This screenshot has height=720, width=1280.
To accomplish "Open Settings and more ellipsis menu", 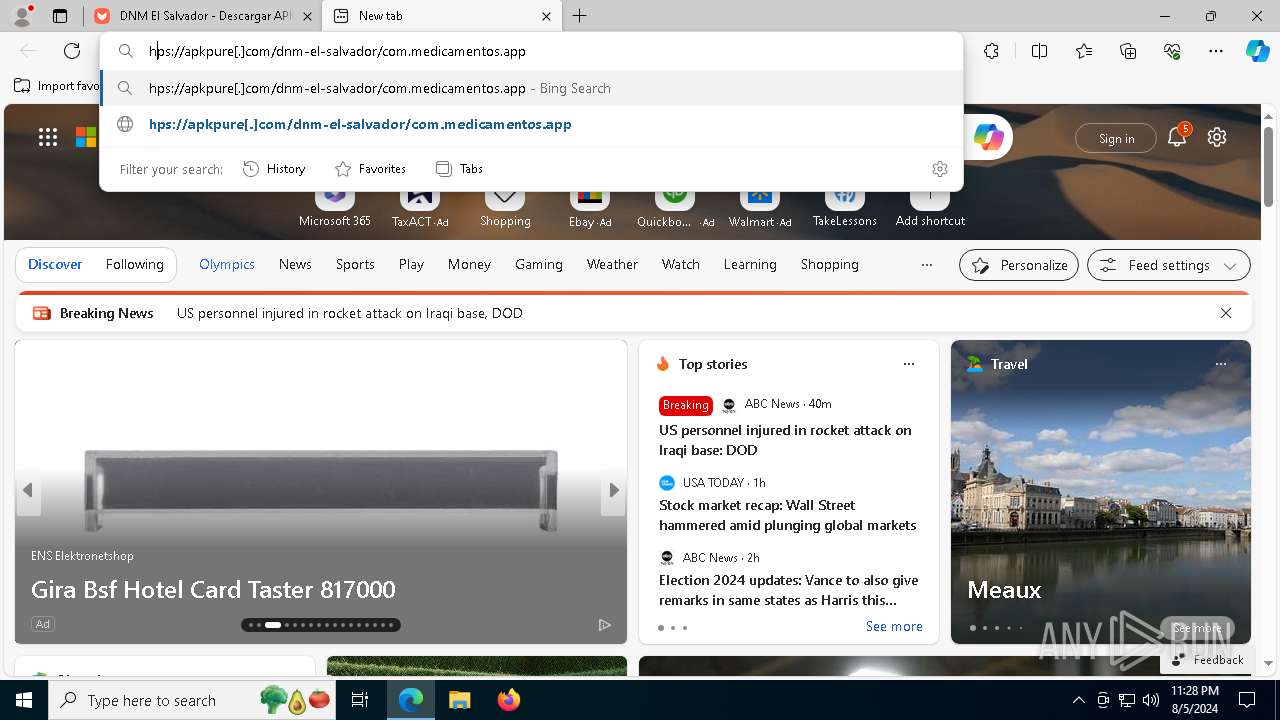I will 1216,51.
